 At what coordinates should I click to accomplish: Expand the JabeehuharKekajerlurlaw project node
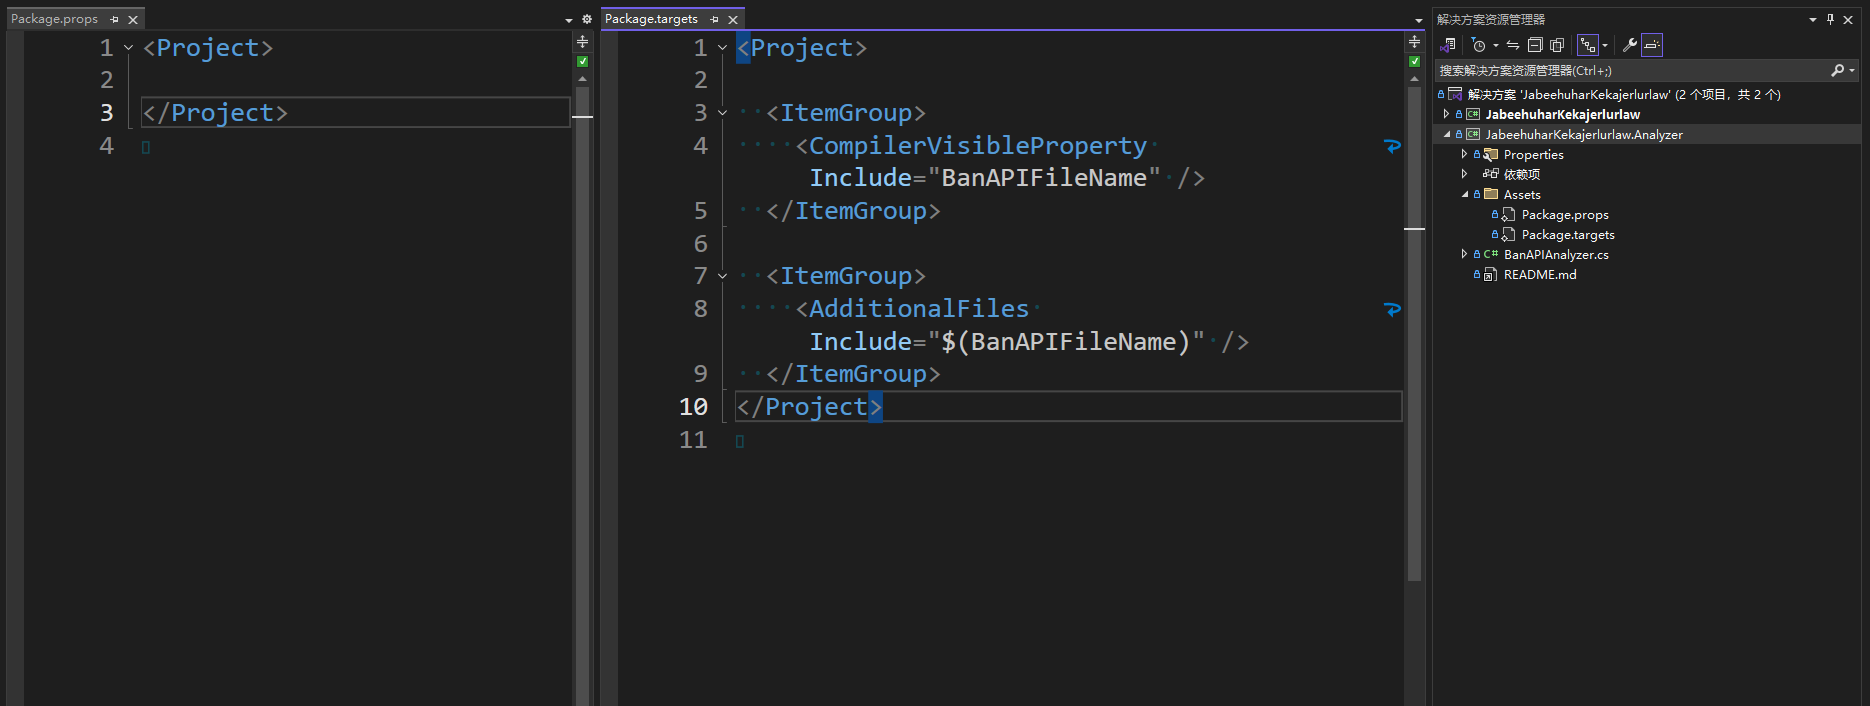[x=1446, y=115]
